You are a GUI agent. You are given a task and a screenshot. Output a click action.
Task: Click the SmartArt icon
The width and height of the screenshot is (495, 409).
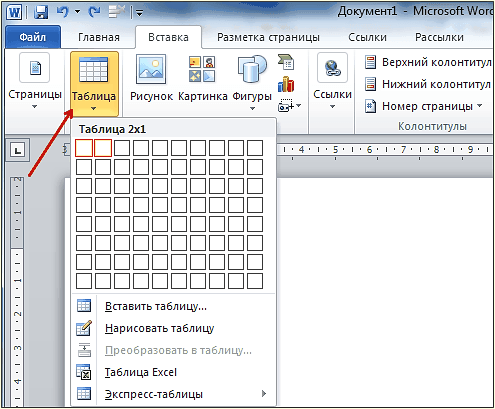coord(286,62)
